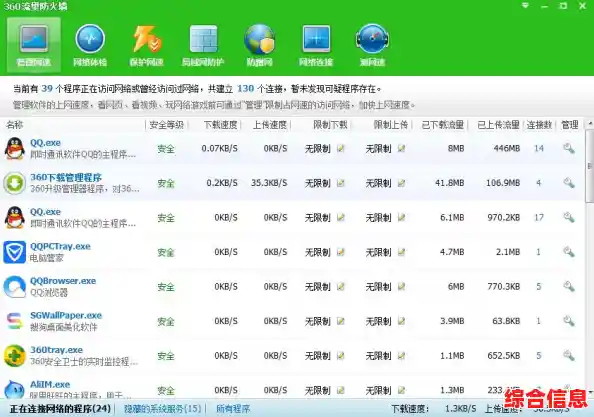Open the 360tray.exe name link

[56, 350]
